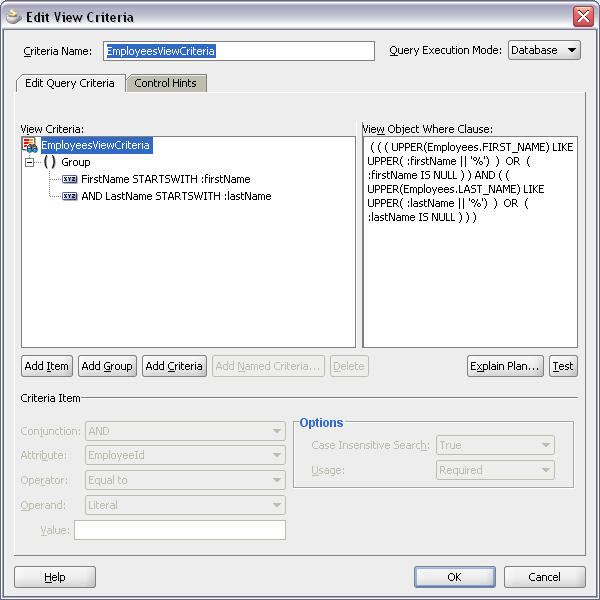This screenshot has height=600, width=600.
Task: Click the Criteria Item section label
Action: tap(50, 398)
